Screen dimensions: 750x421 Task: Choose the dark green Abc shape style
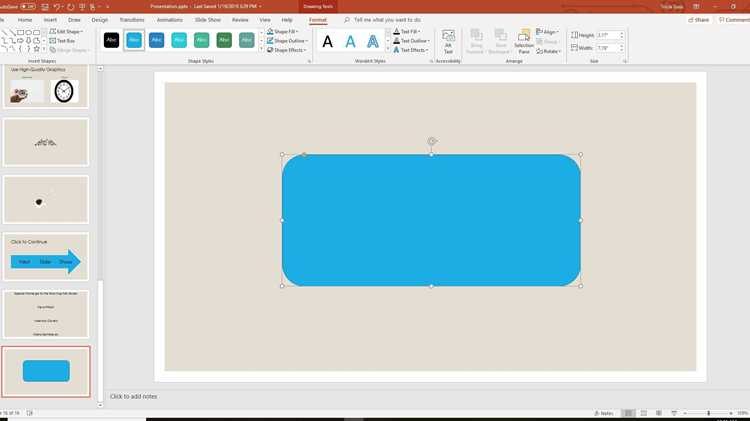pos(224,40)
